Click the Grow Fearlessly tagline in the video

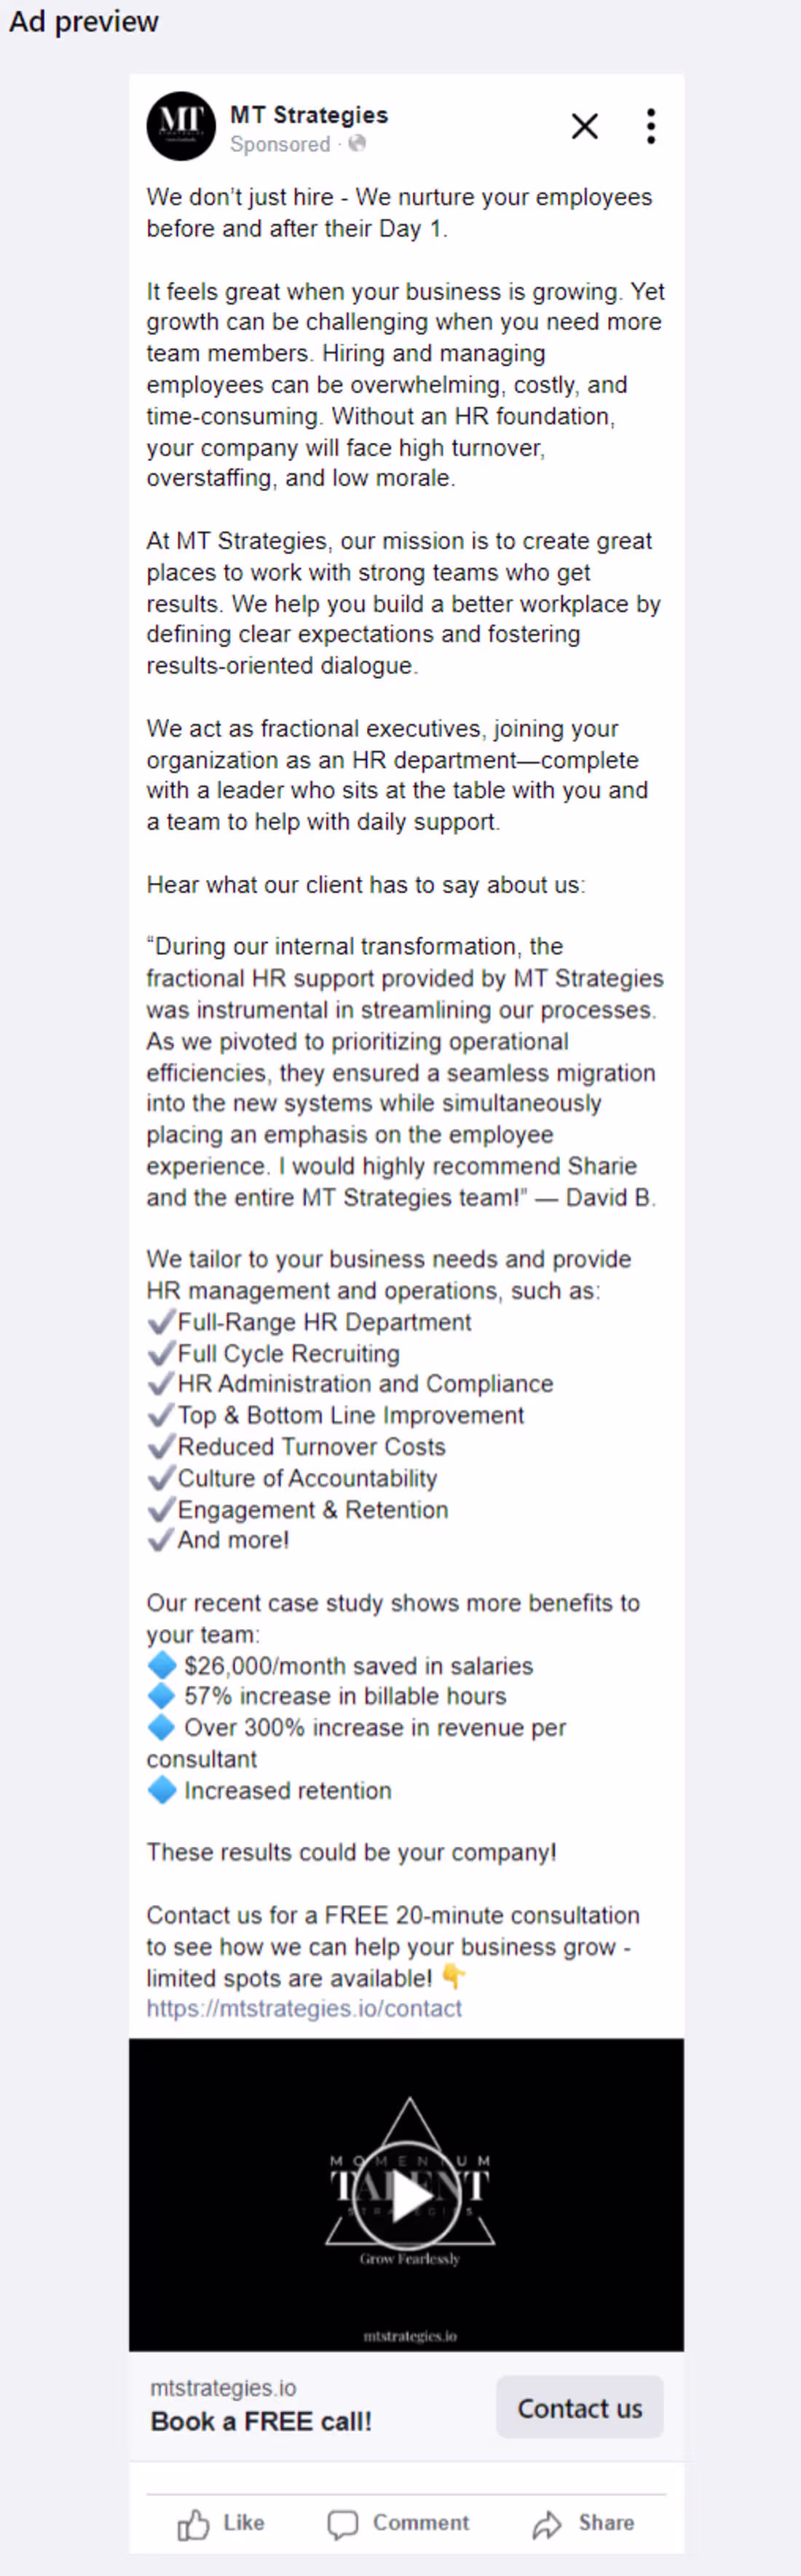pyautogui.click(x=410, y=2258)
